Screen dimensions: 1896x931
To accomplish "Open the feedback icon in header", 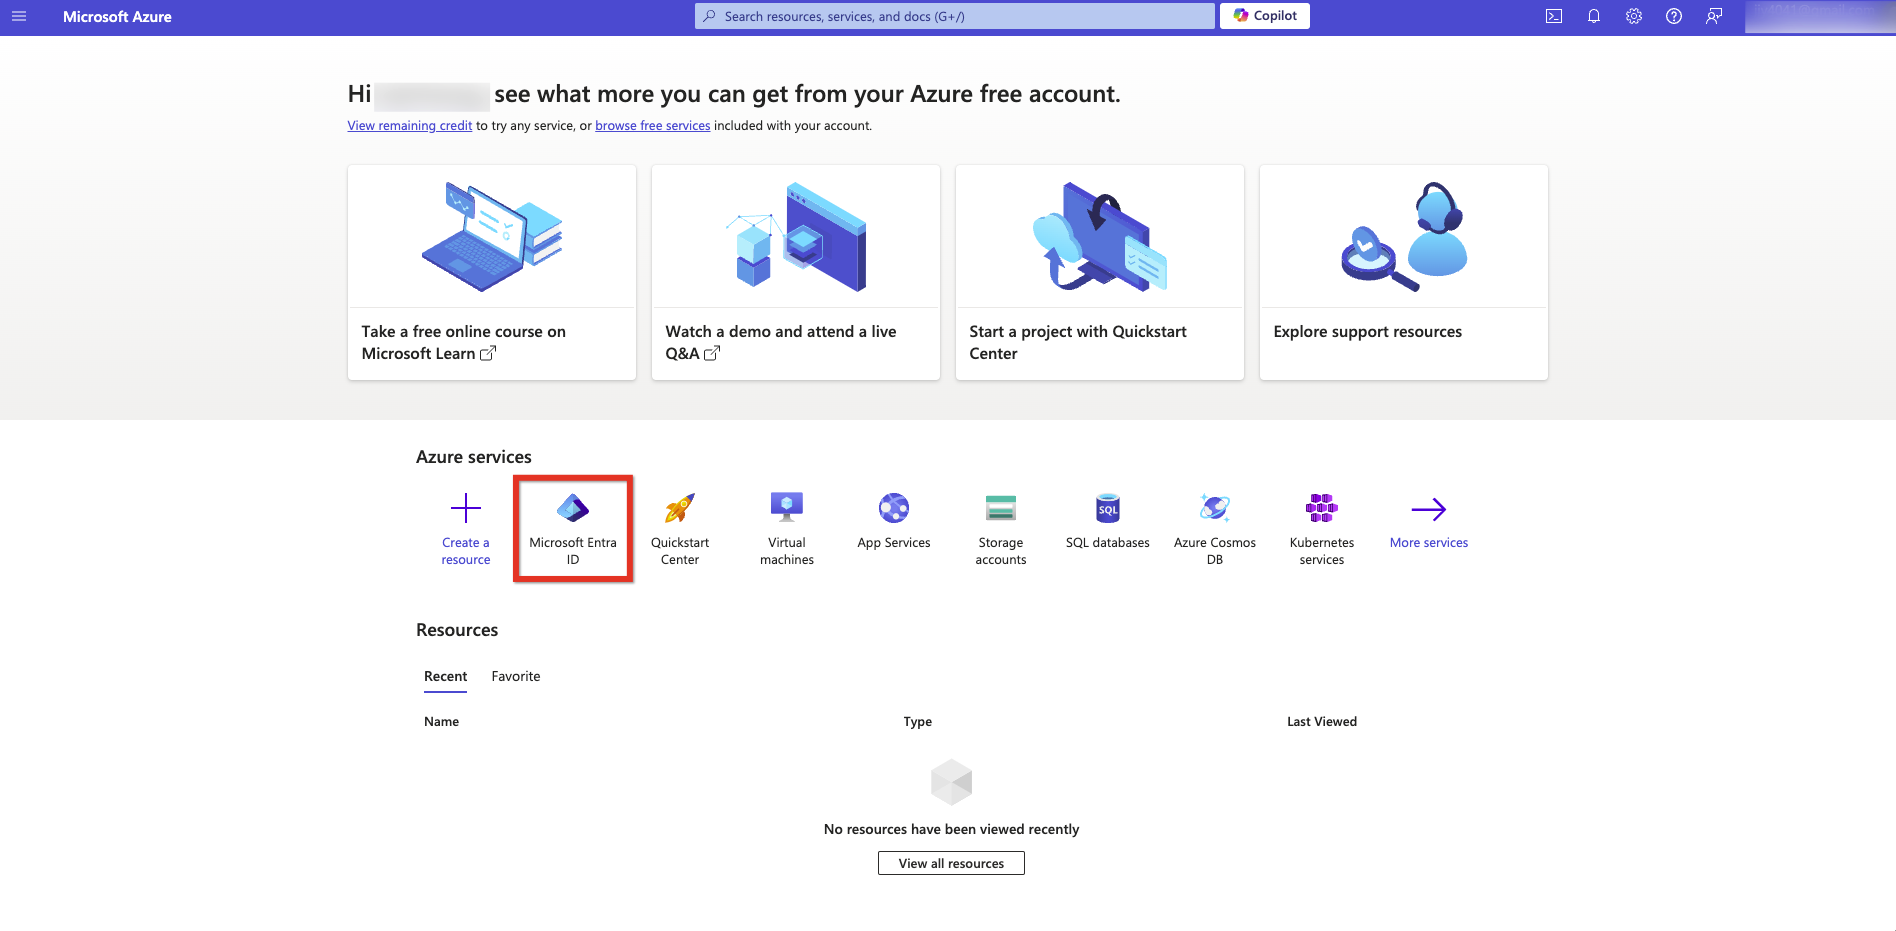I will point(1714,16).
